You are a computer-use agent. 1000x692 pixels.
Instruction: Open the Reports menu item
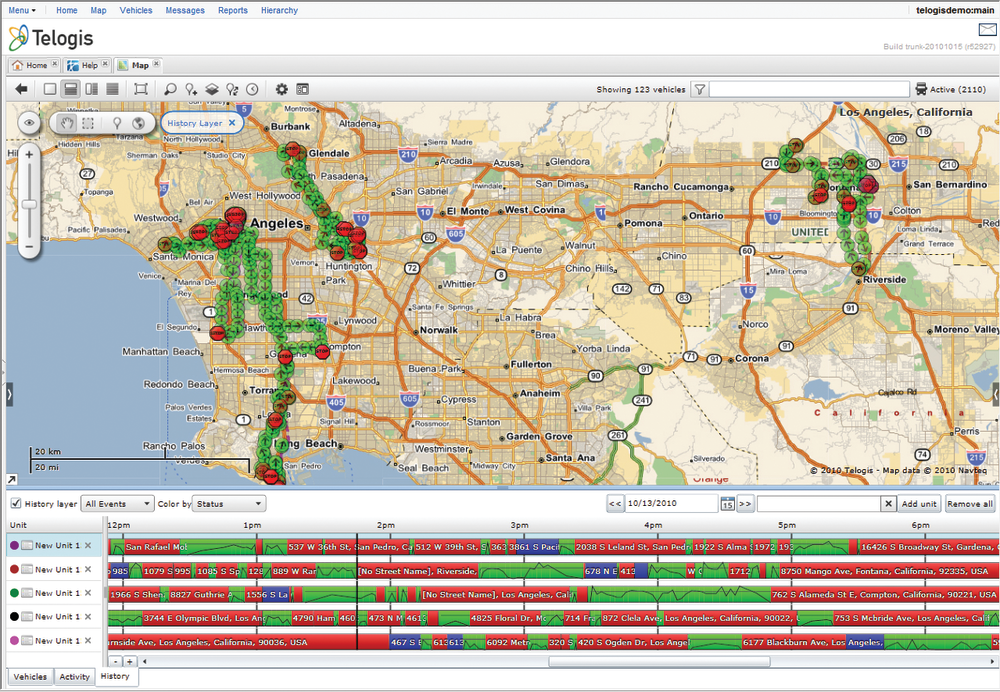232,10
